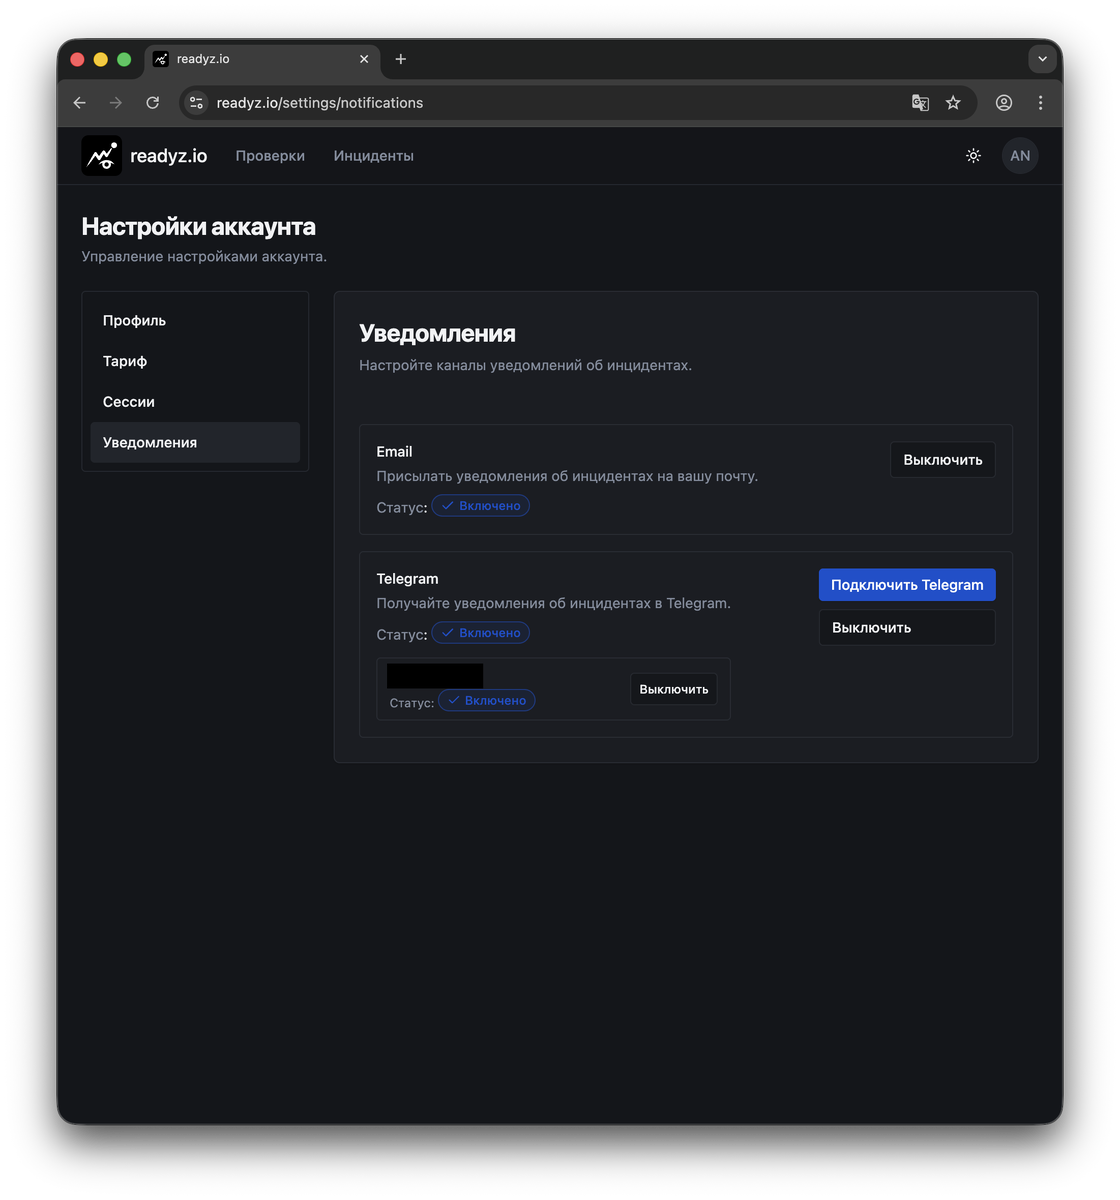1120x1200 pixels.
Task: Click Подключить Telegram button
Action: [907, 585]
